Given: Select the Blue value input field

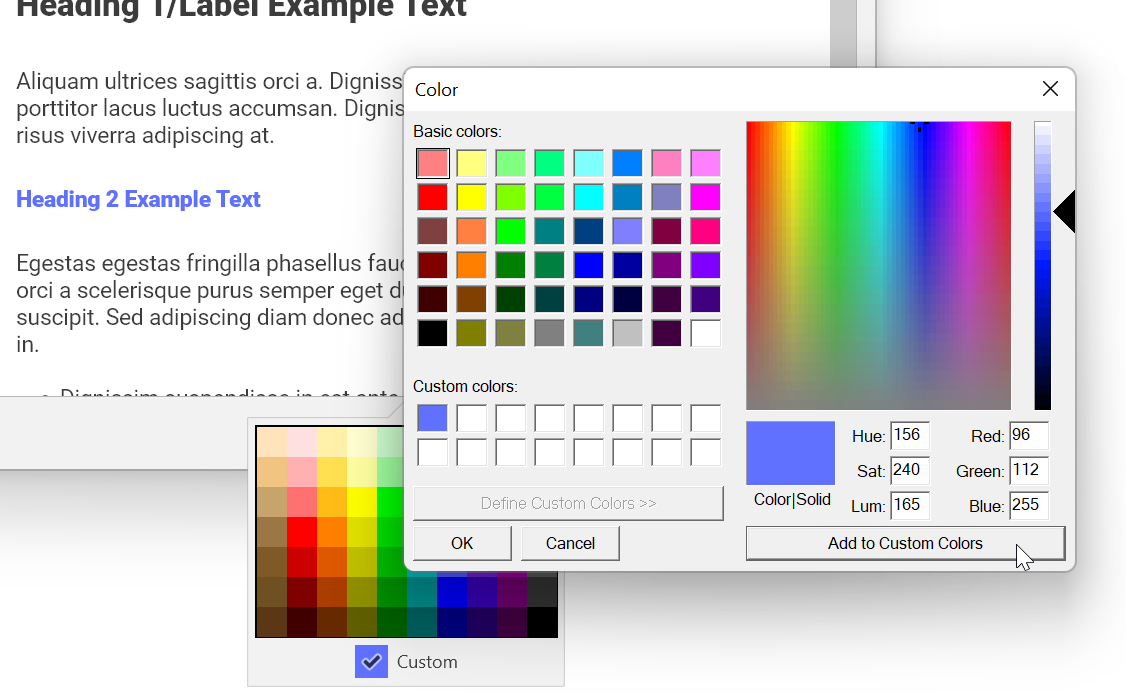Looking at the screenshot, I should point(1028,505).
